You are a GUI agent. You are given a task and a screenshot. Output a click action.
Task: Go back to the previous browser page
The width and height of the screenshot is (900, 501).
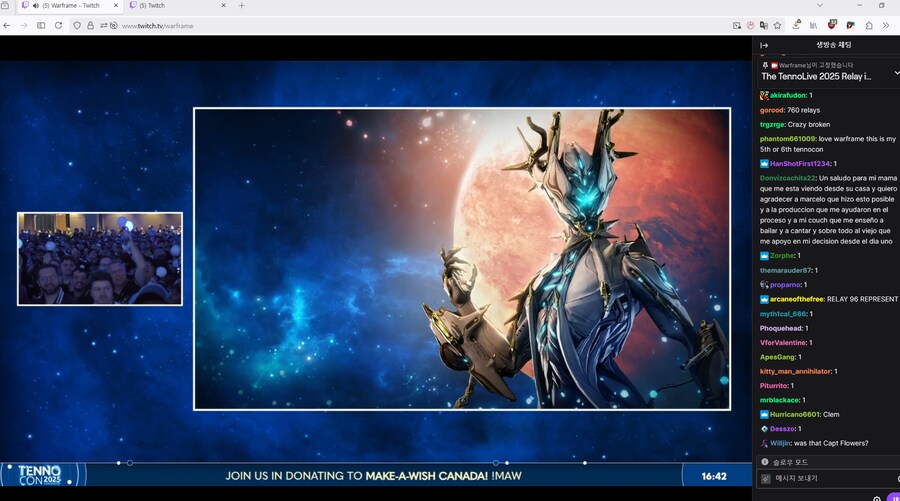pyautogui.click(x=7, y=25)
